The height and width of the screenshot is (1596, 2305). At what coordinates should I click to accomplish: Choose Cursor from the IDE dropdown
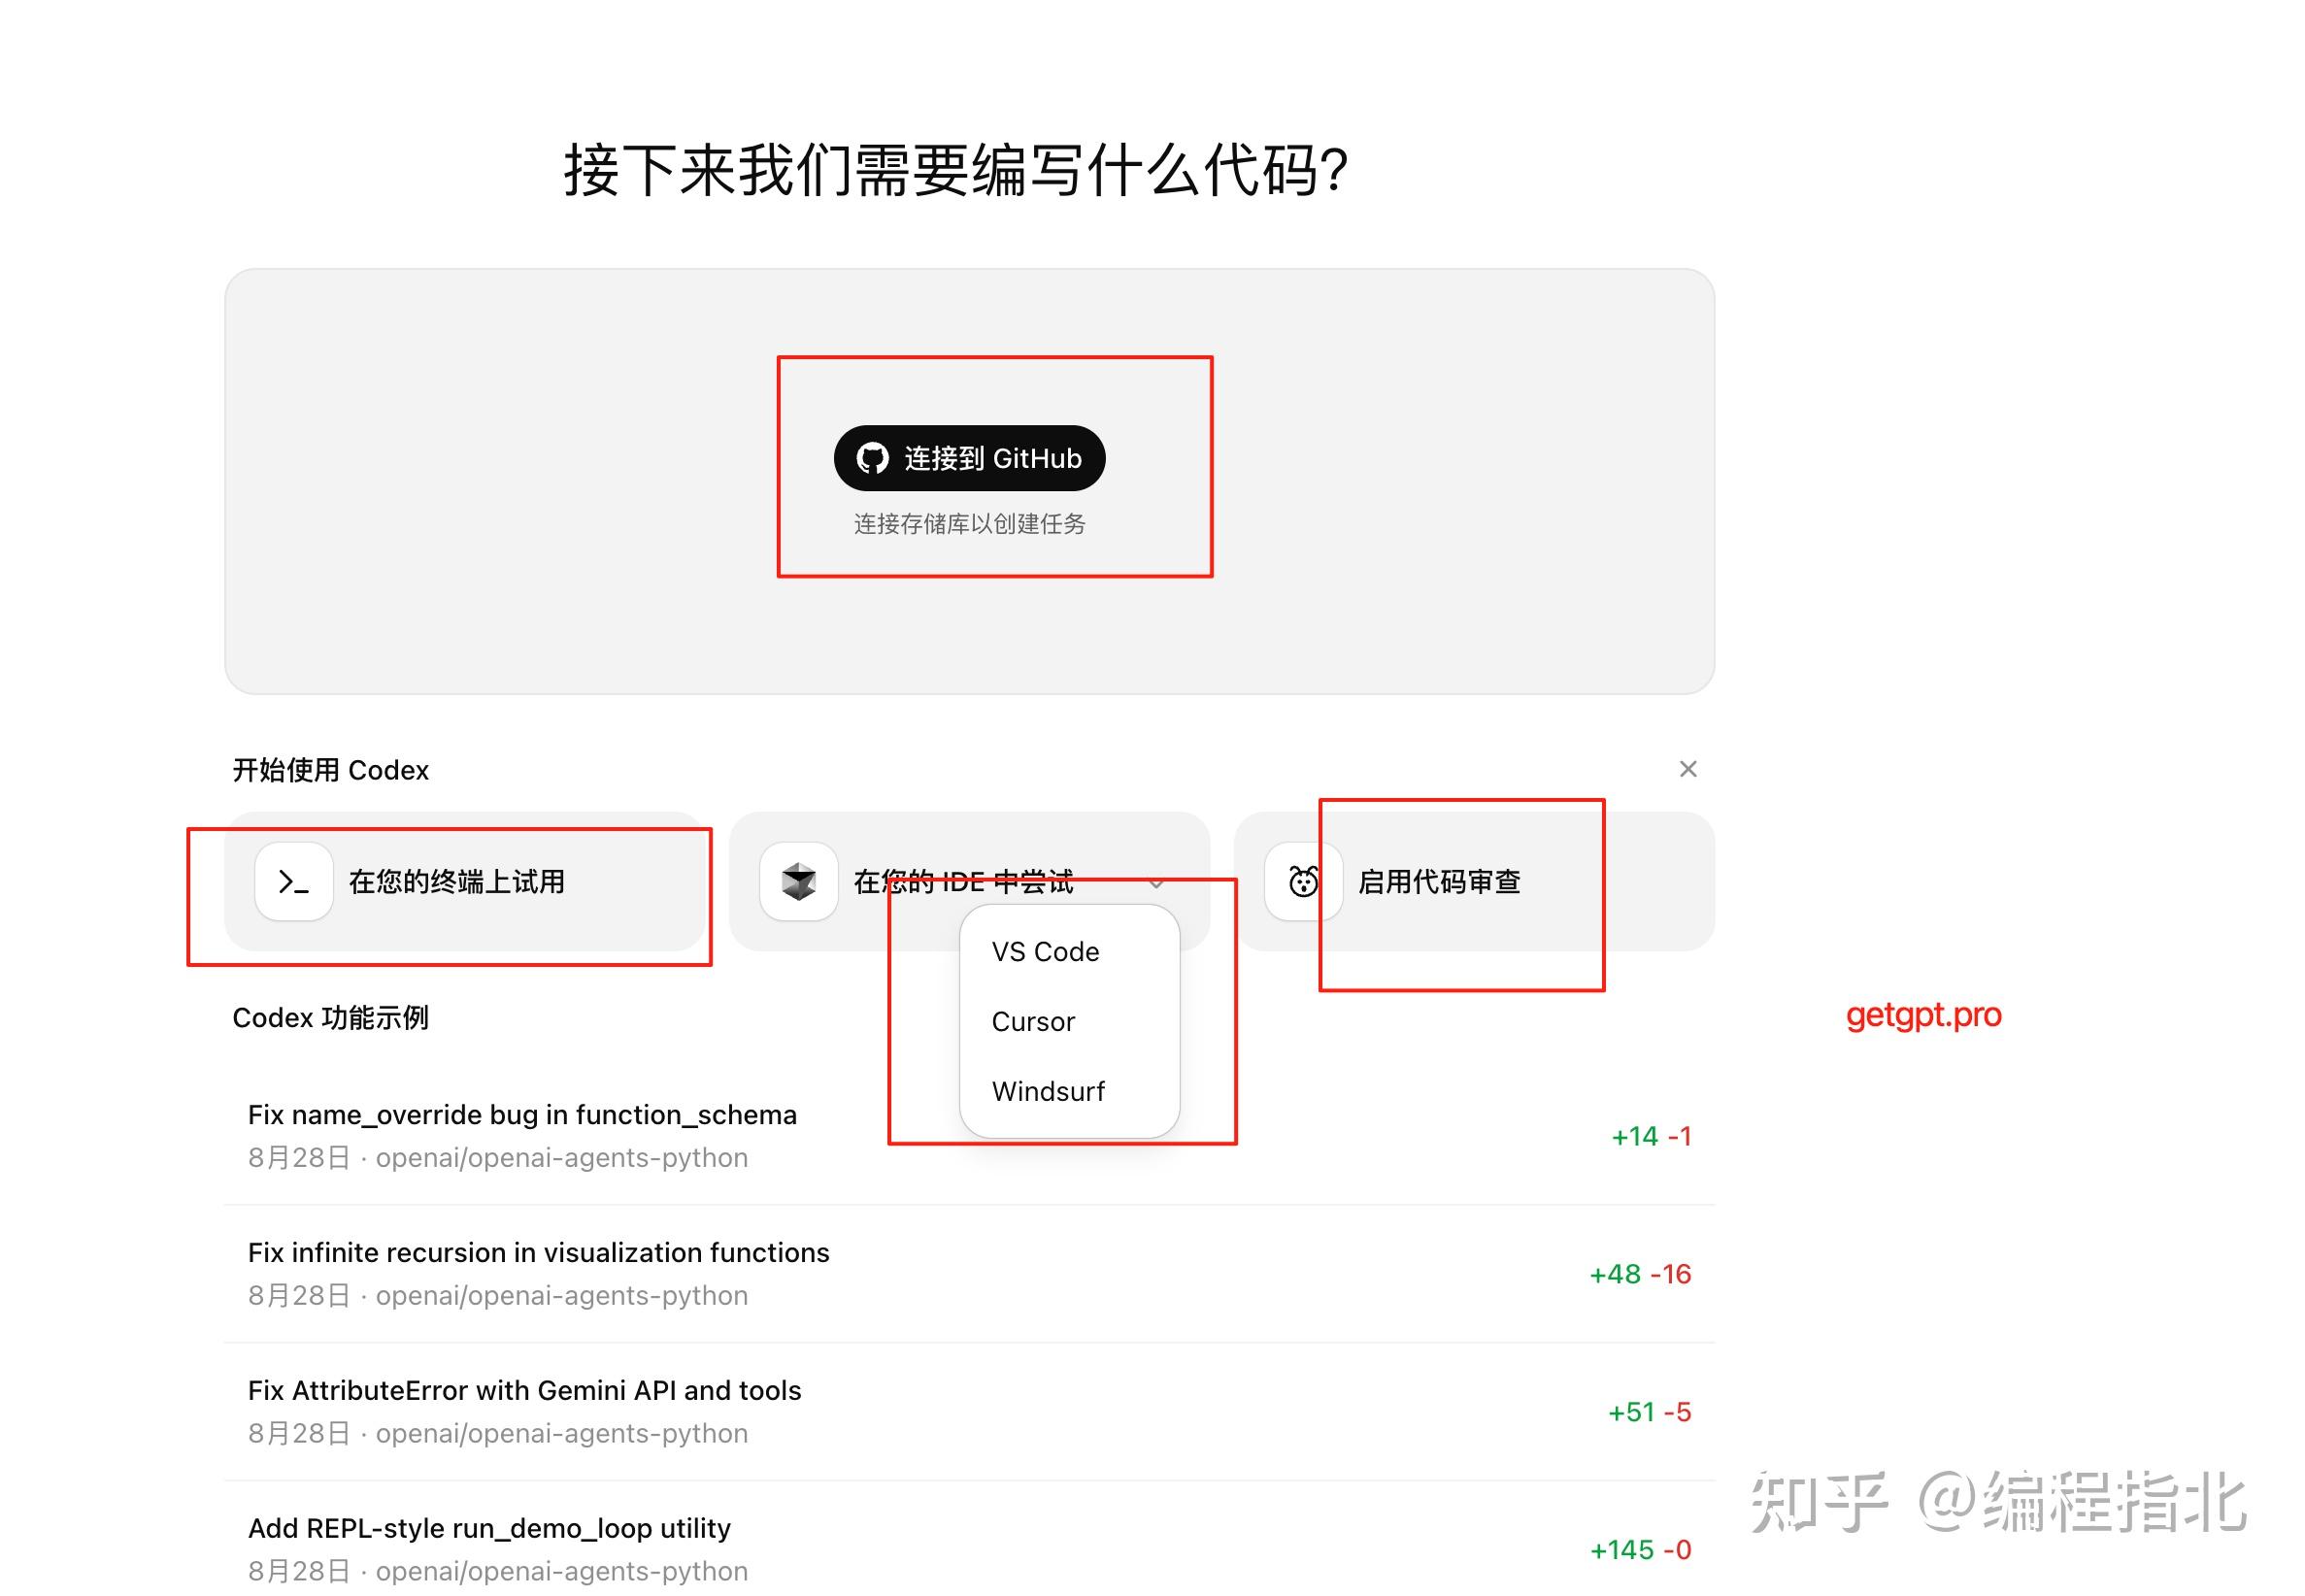point(1033,1021)
